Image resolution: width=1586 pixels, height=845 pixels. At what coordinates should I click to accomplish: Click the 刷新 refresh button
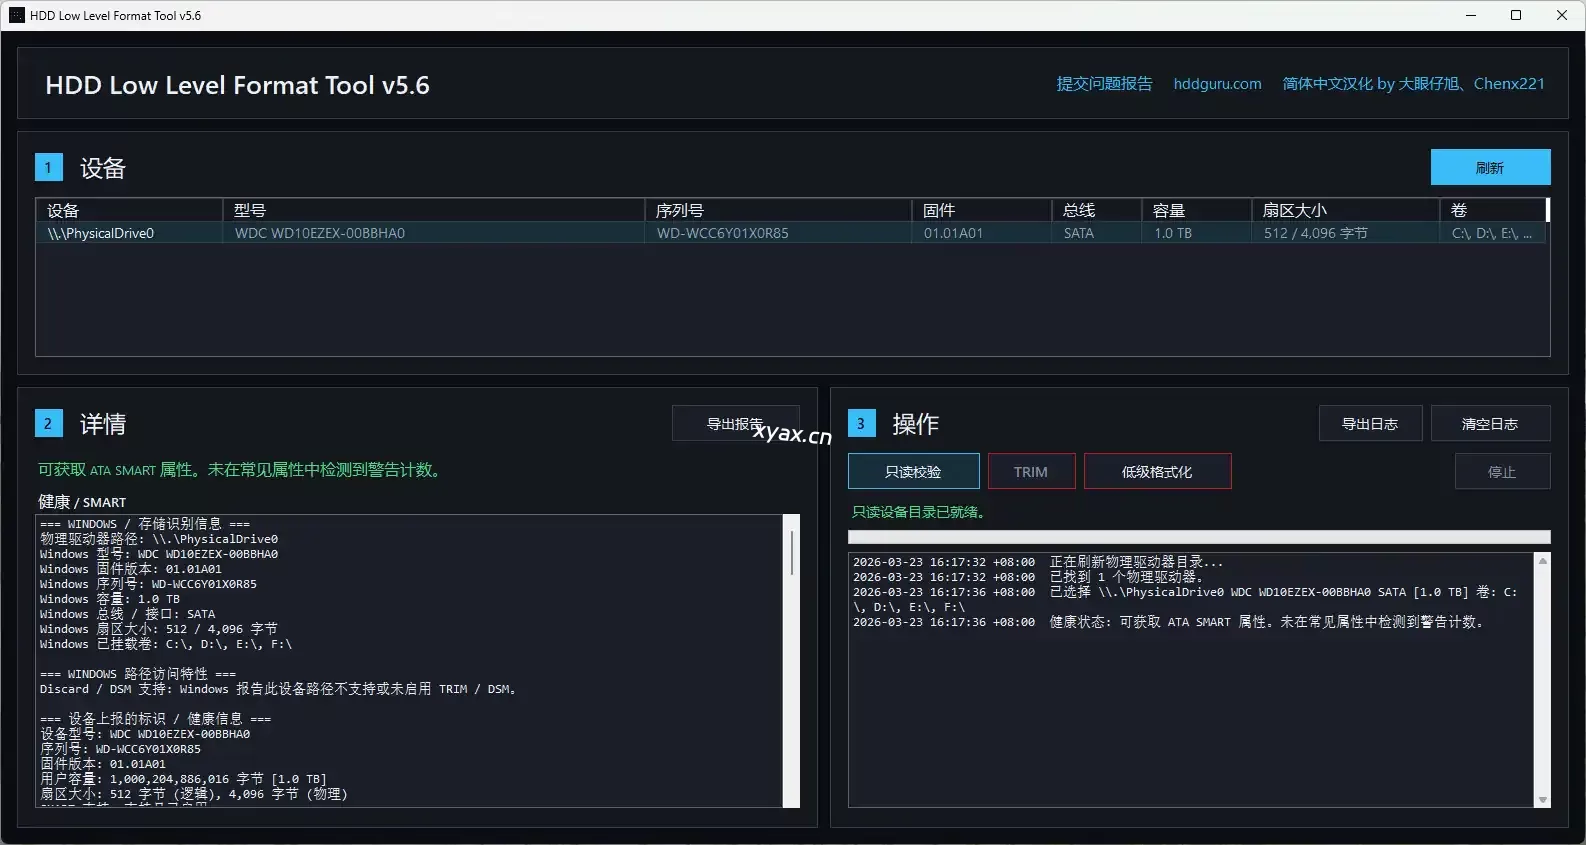pyautogui.click(x=1490, y=167)
